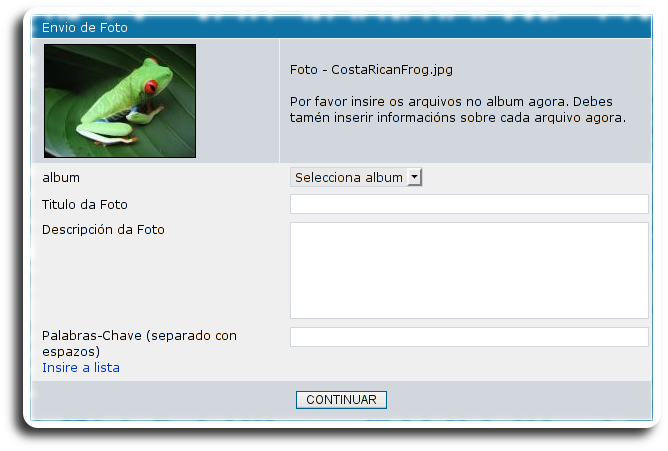668x451 pixels.
Task: Click the word espazos) under Palabras-Chave
Action: click(x=71, y=352)
